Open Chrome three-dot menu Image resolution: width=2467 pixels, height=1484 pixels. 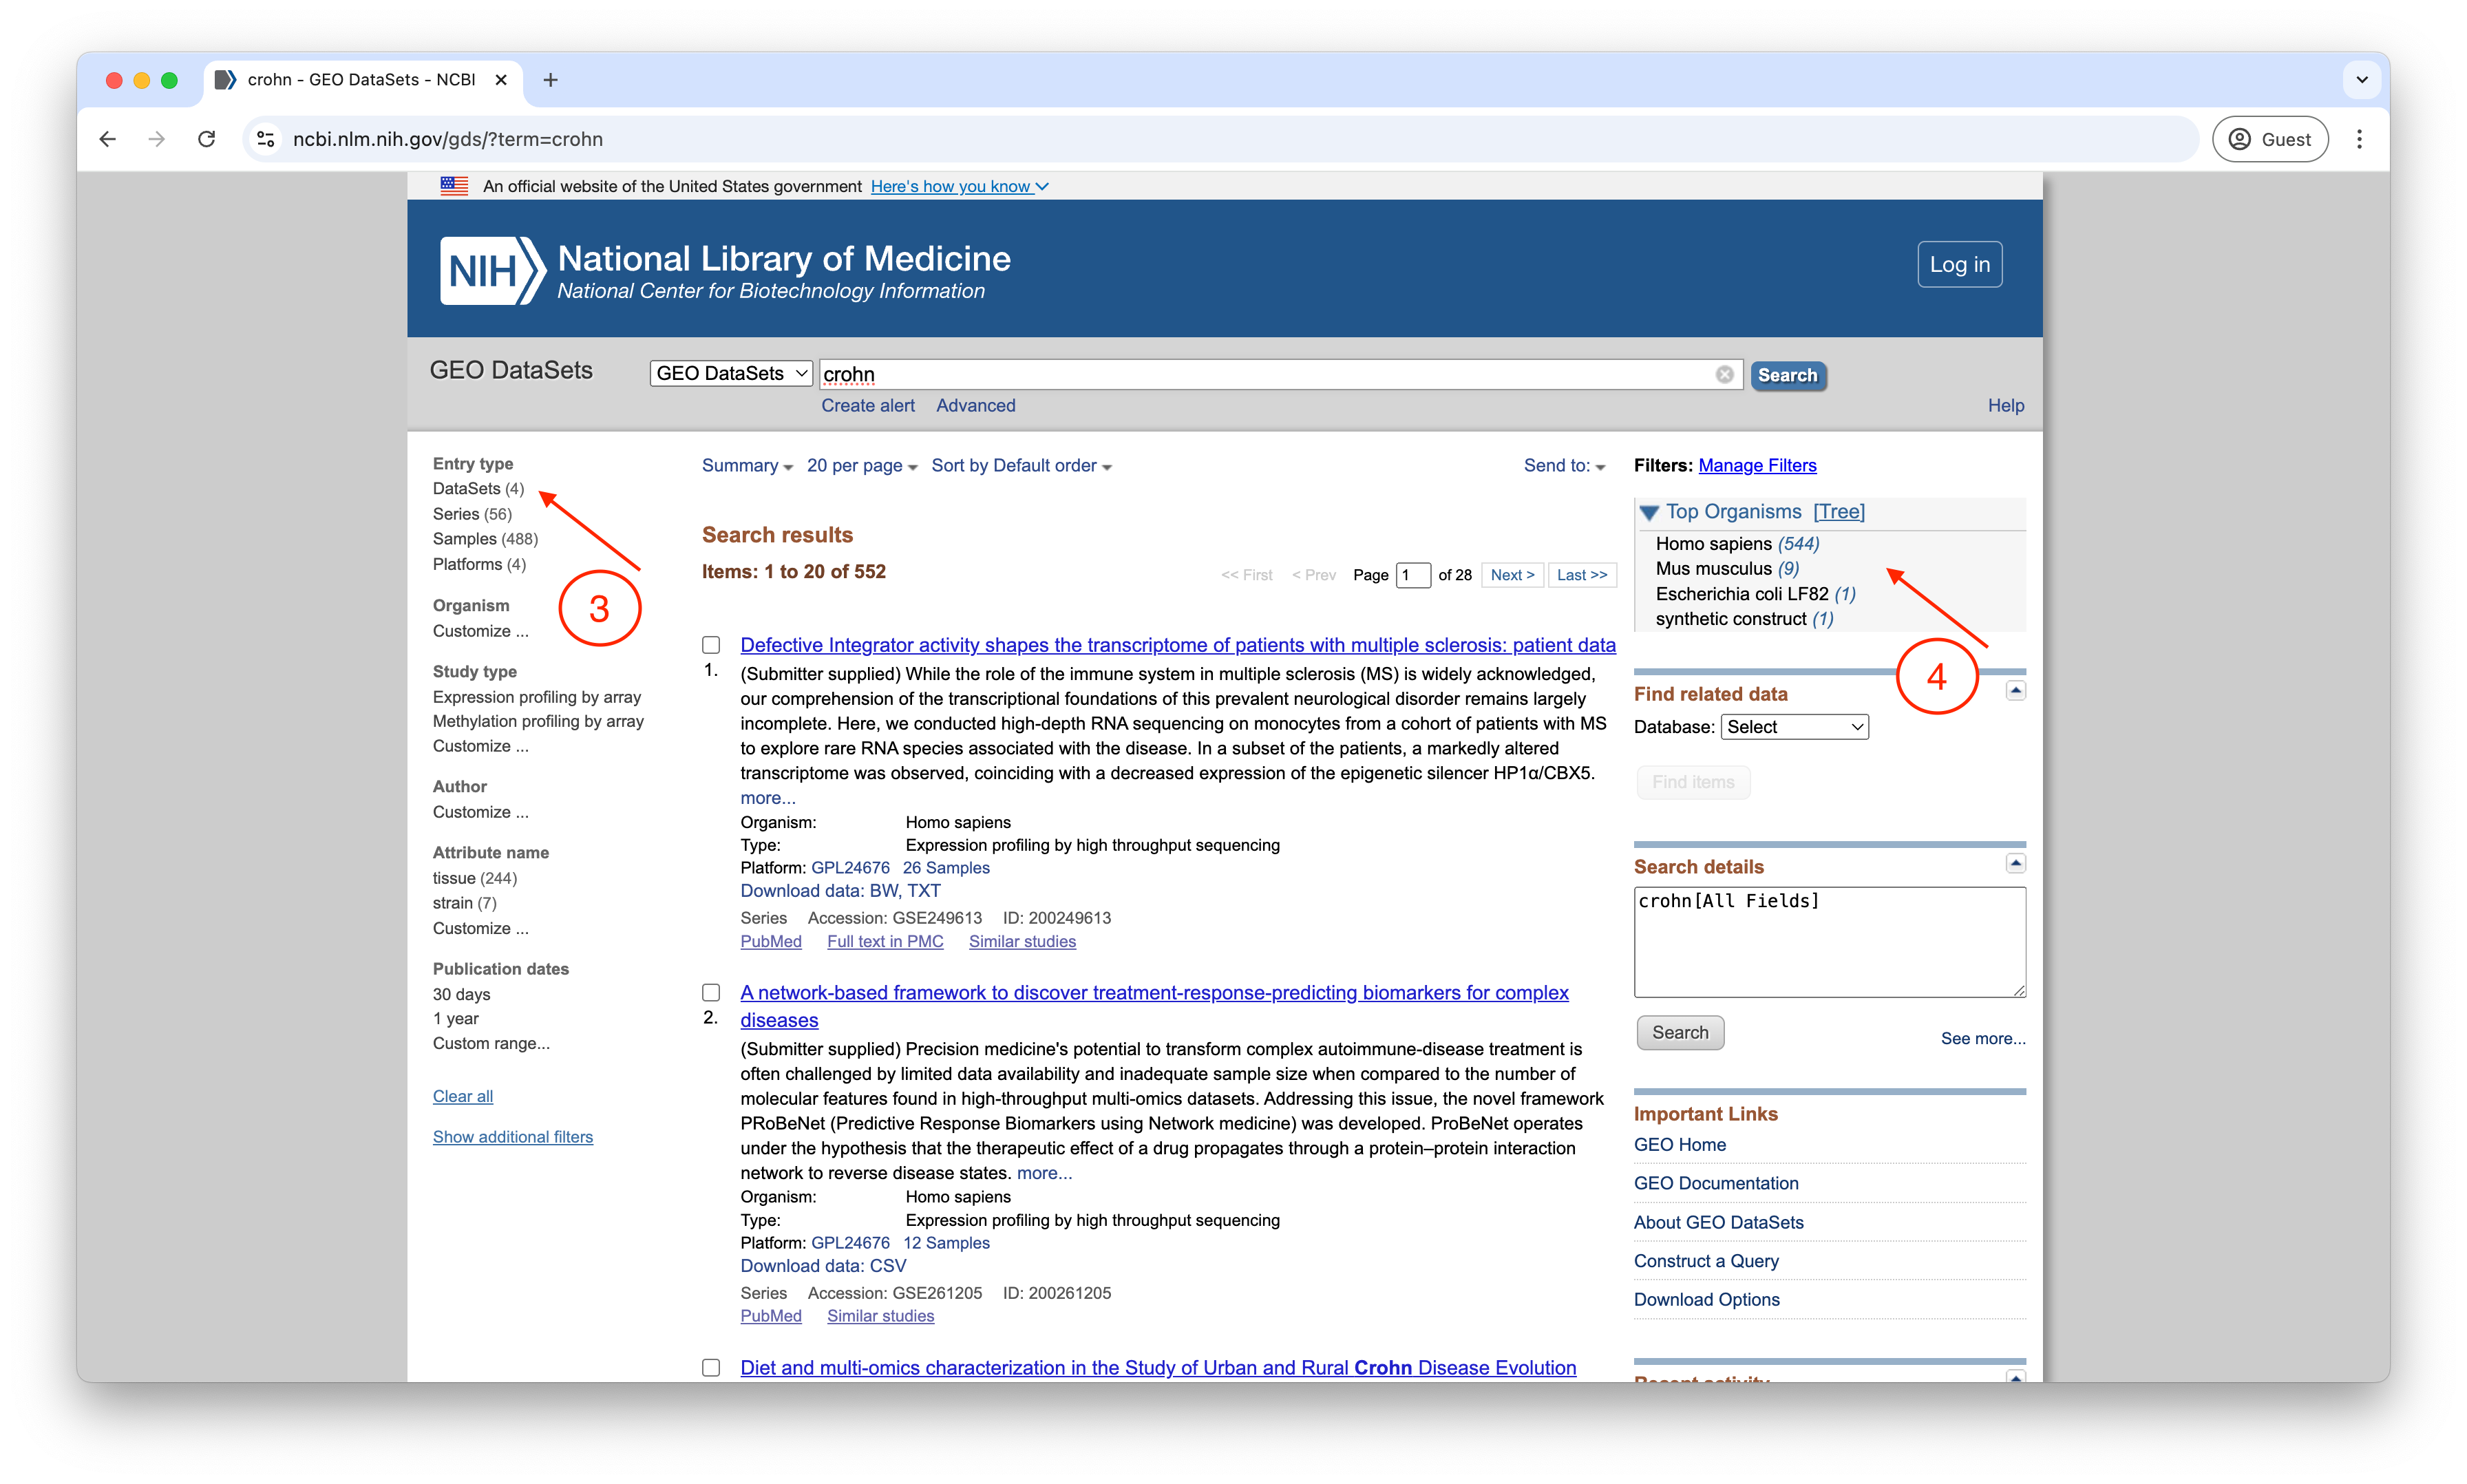2359,139
